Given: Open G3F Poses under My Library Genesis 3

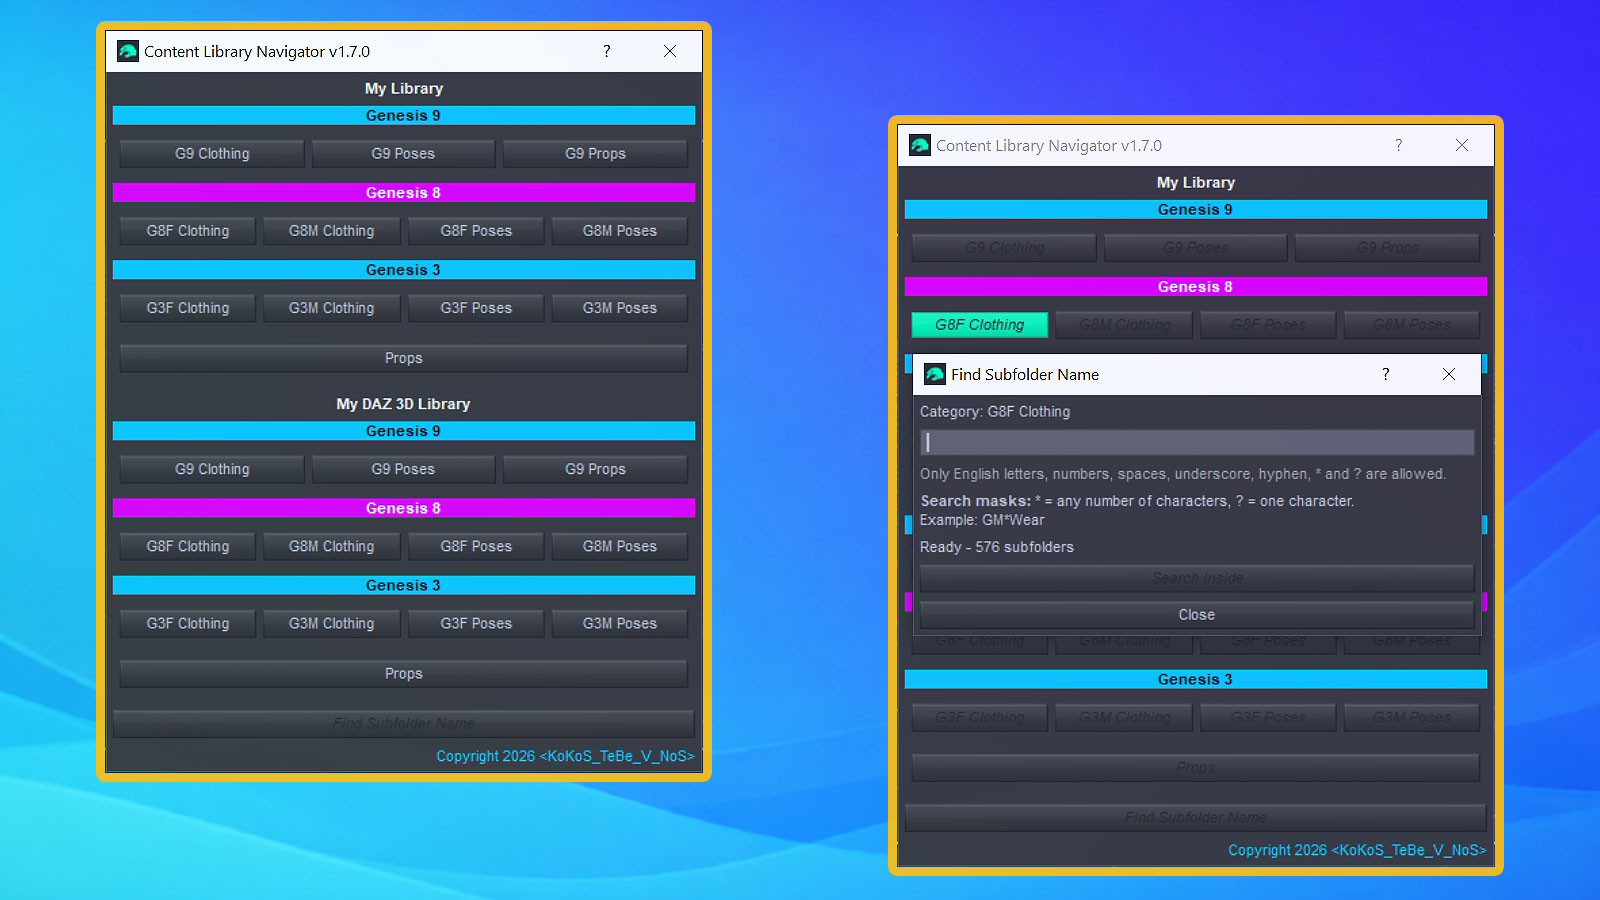Looking at the screenshot, I should (476, 308).
